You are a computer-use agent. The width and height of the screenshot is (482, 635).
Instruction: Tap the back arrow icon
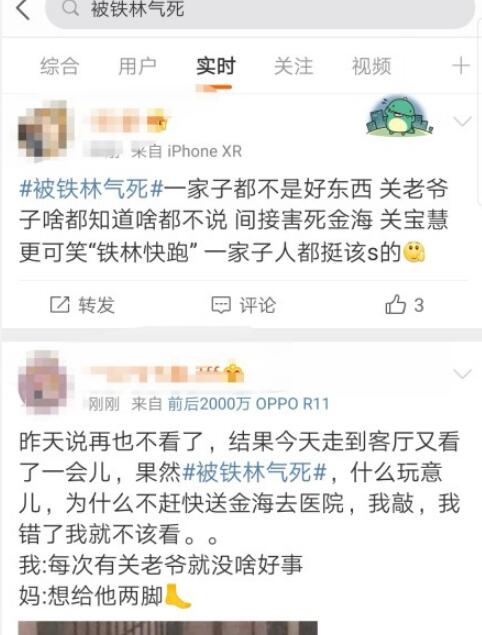(23, 9)
